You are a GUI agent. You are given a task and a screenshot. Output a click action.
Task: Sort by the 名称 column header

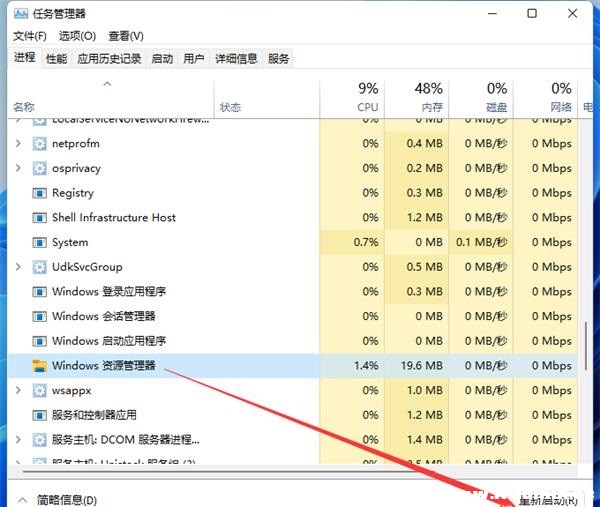111,98
